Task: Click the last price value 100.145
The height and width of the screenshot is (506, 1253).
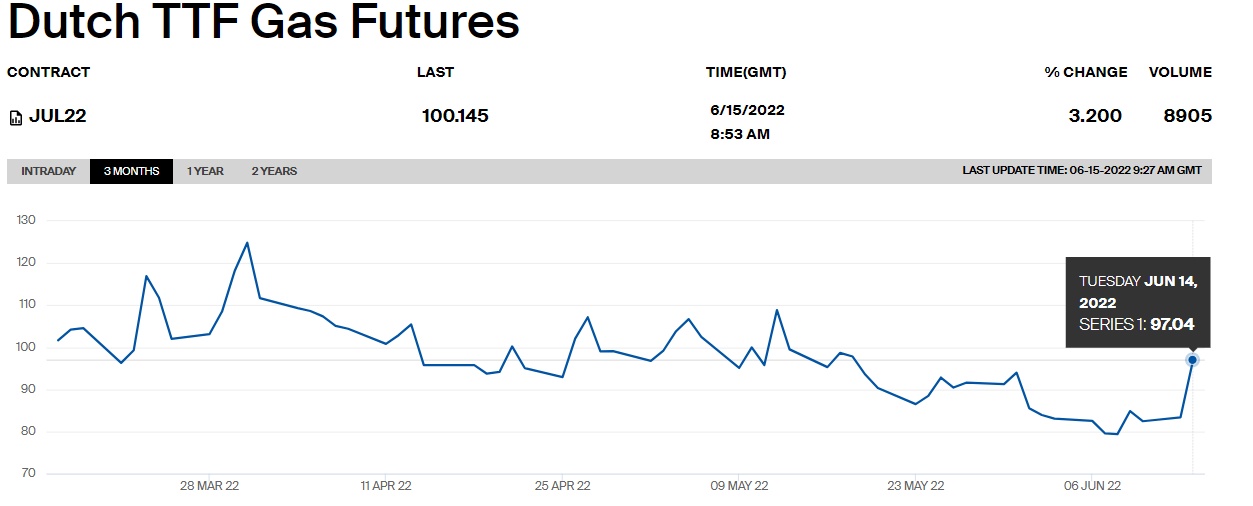Action: click(455, 116)
